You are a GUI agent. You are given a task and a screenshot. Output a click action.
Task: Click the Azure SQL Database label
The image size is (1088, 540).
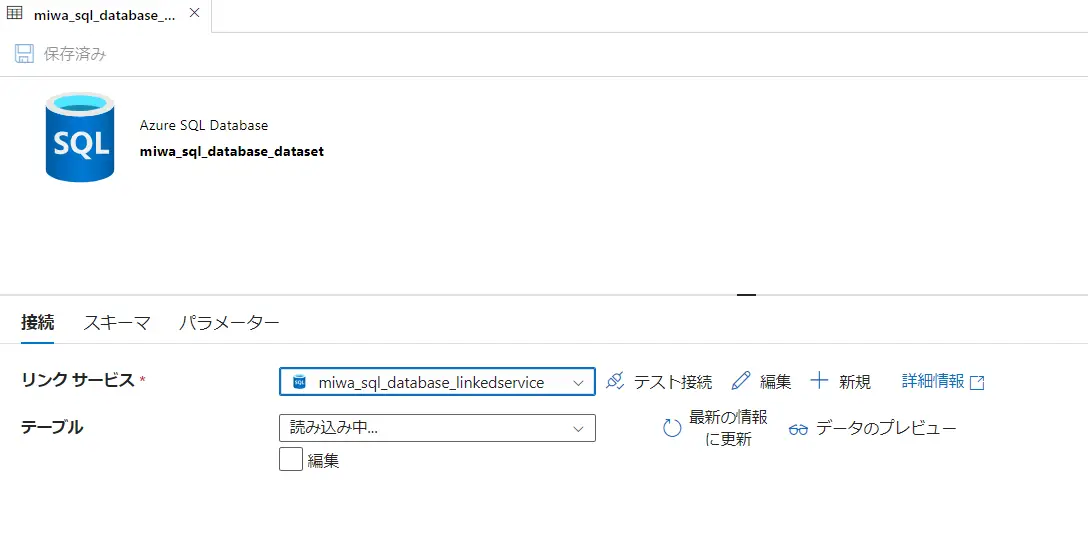(x=204, y=126)
